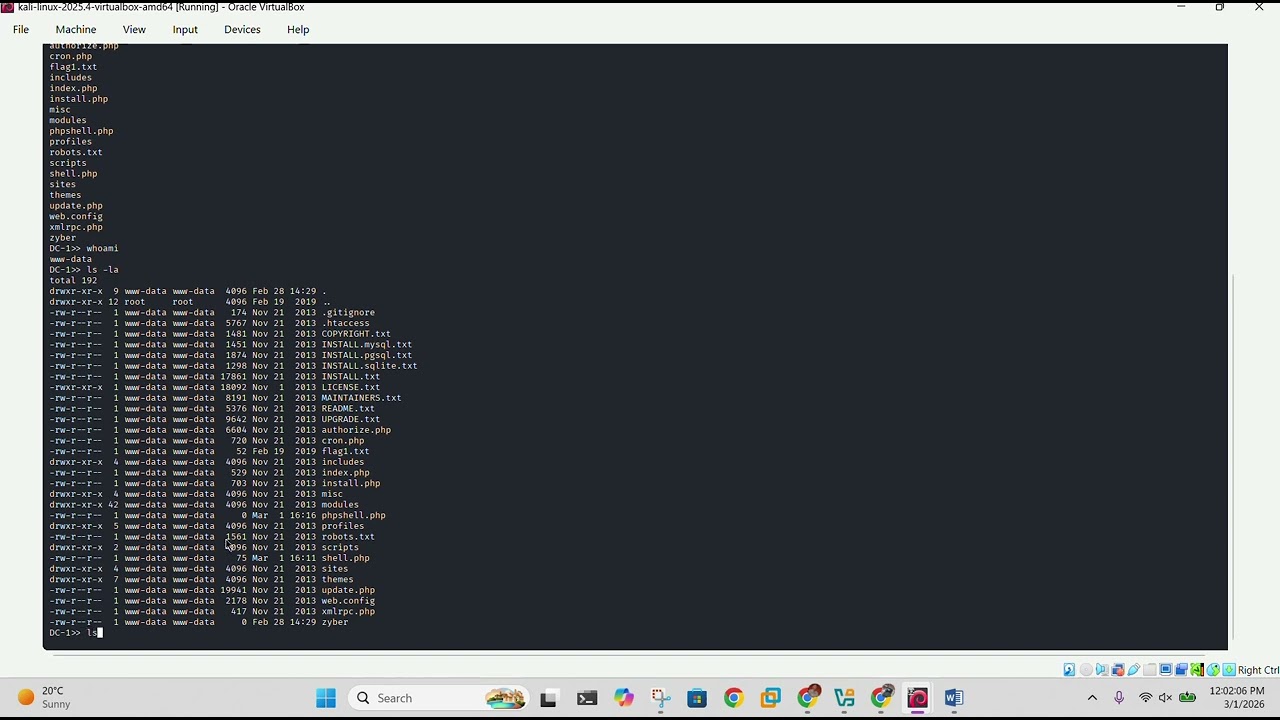Image resolution: width=1280 pixels, height=720 pixels.
Task: Click the muted volume tray icon
Action: [x=1165, y=698]
